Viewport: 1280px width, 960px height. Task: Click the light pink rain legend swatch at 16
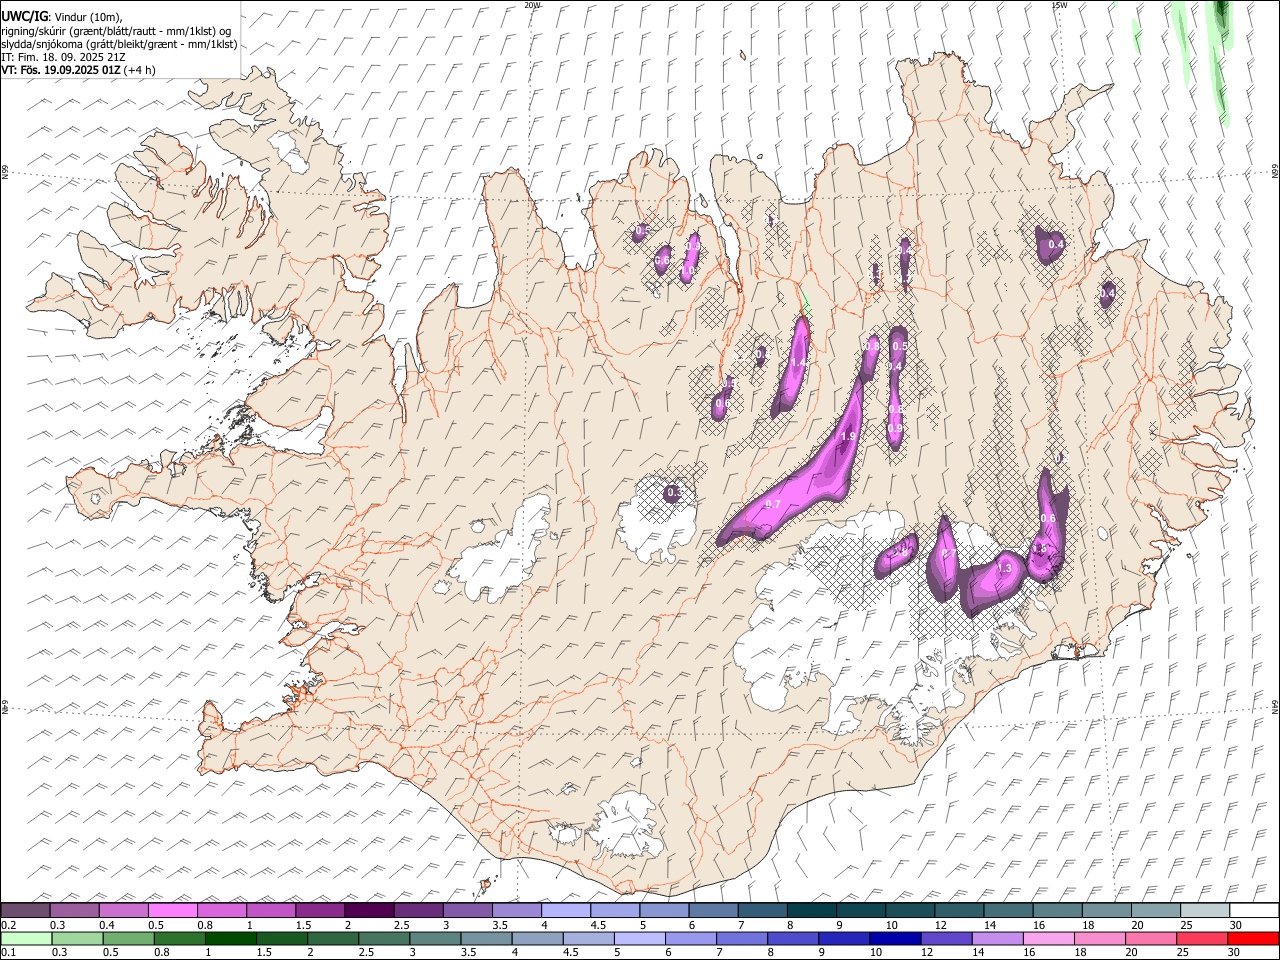click(1048, 938)
